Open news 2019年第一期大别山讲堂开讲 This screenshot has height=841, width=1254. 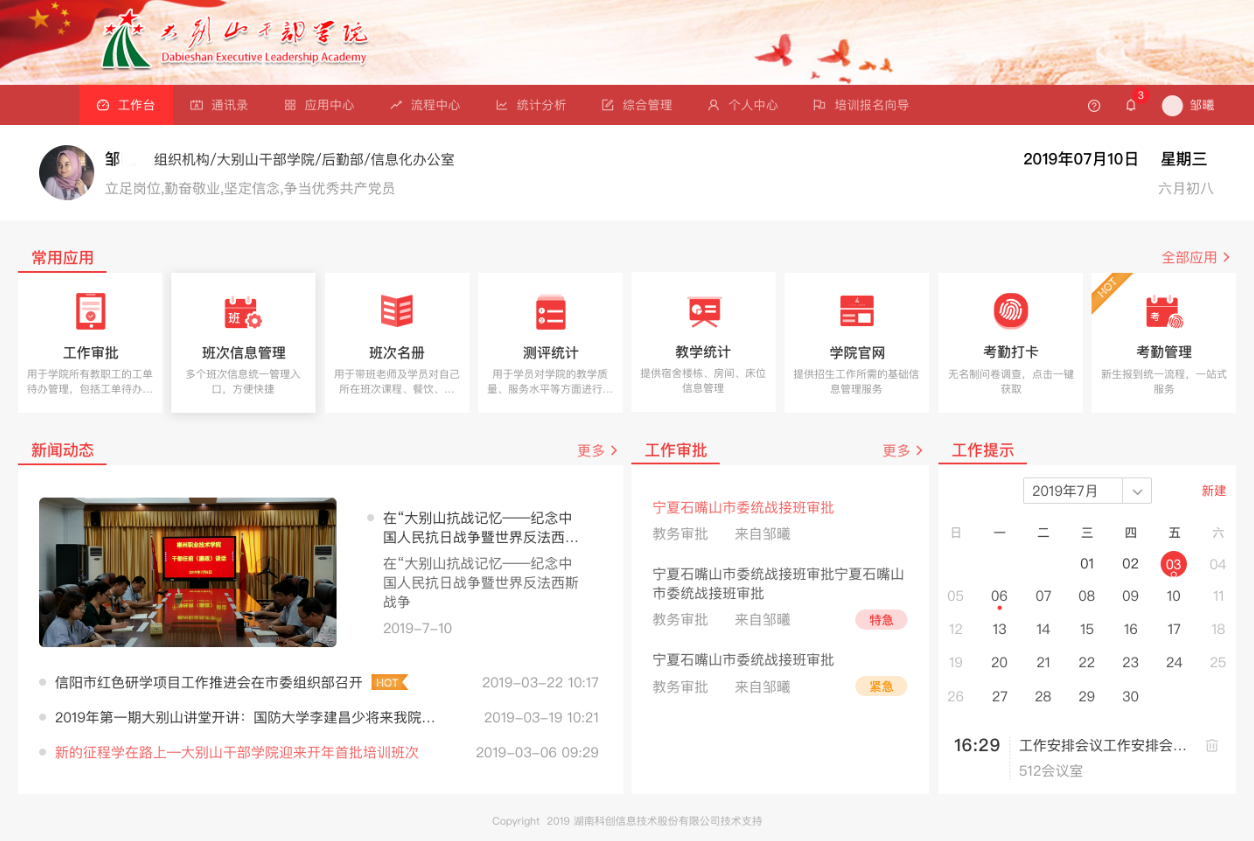tap(245, 718)
